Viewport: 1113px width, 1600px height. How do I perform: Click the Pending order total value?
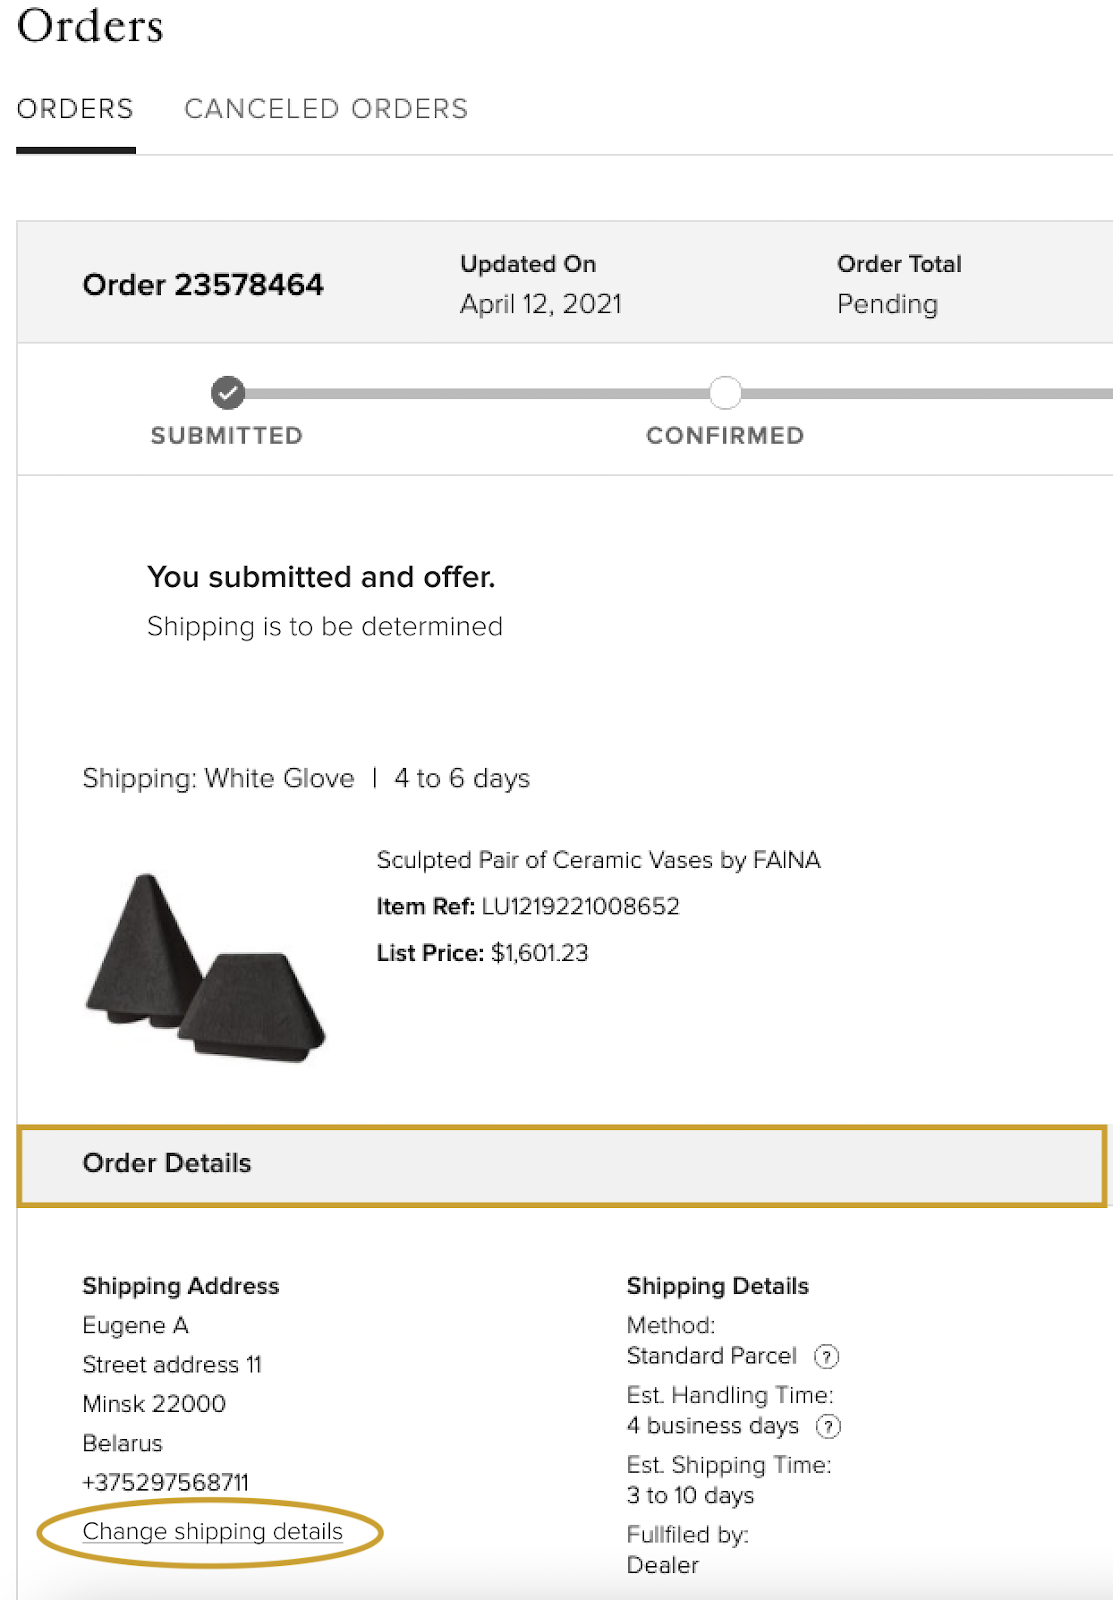pos(887,304)
